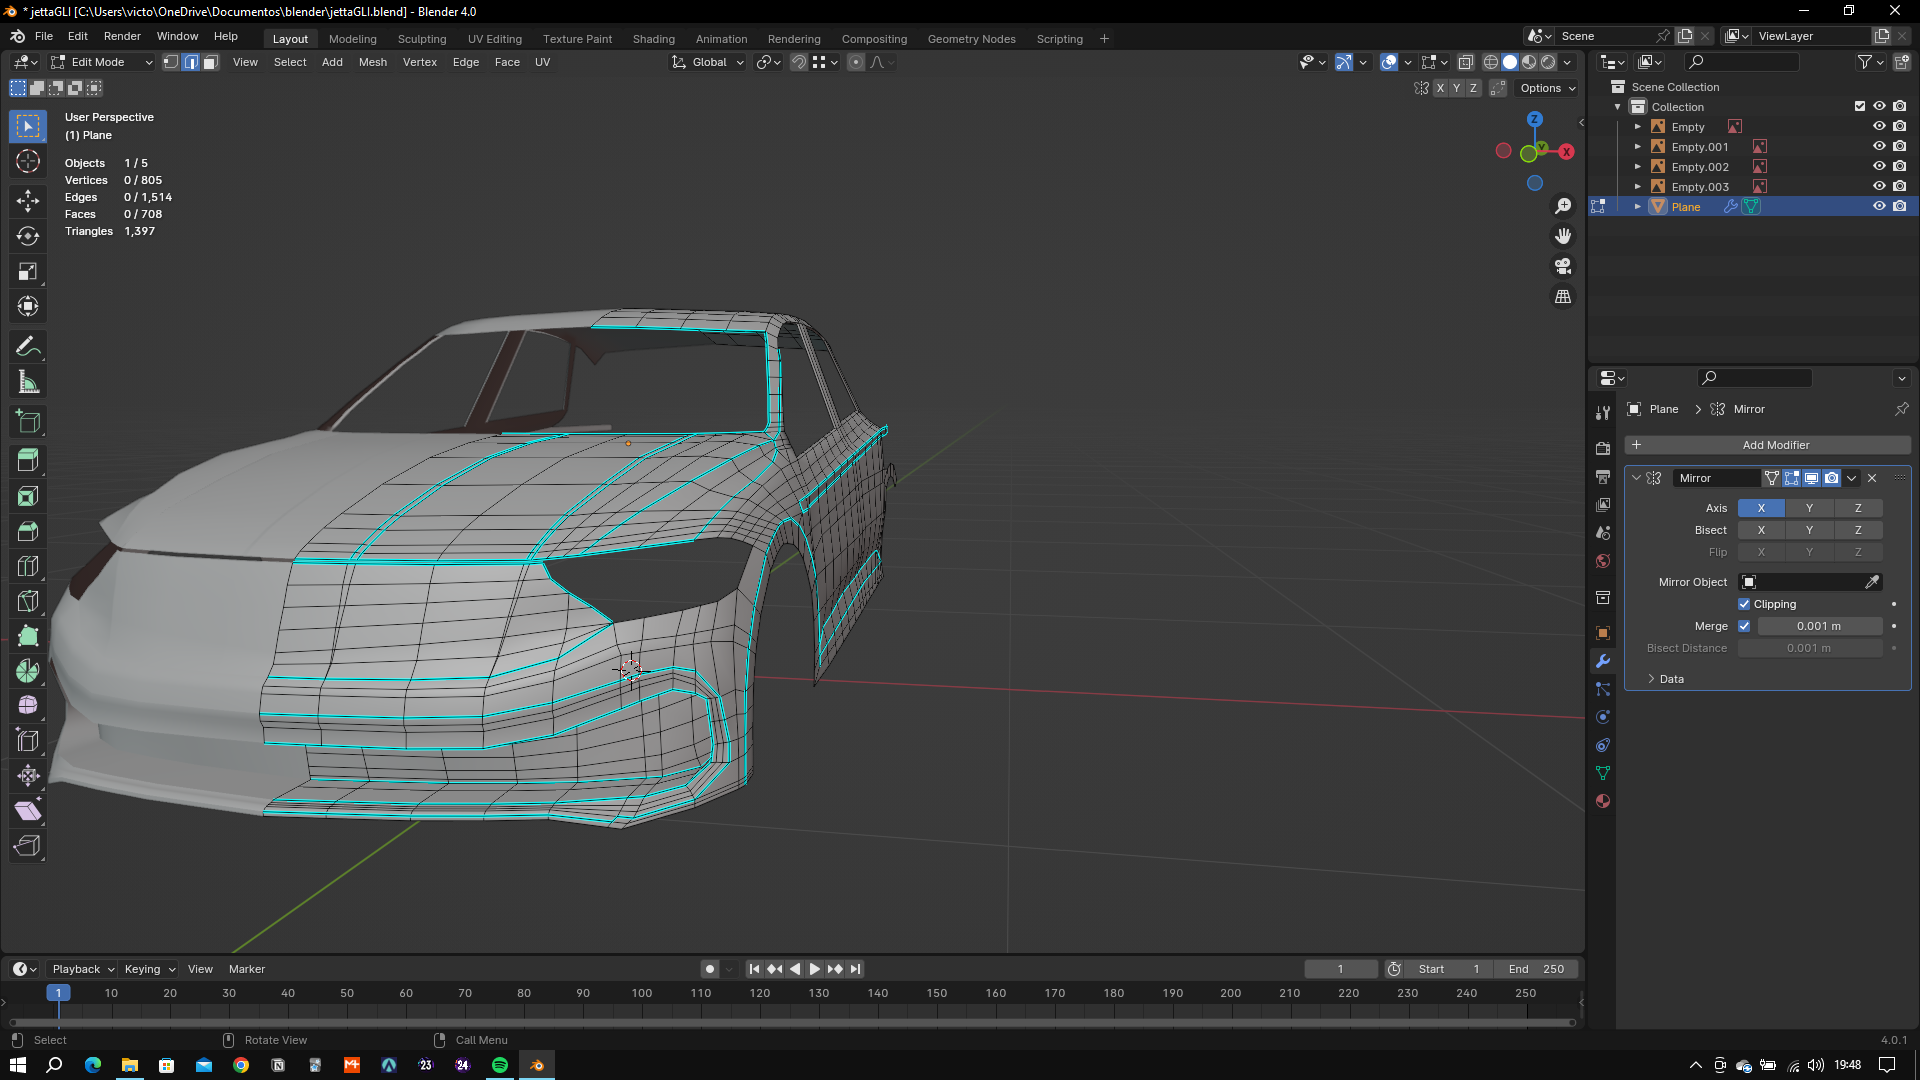
Task: Enable the Y axis mirror button
Action: pyautogui.click(x=1808, y=508)
